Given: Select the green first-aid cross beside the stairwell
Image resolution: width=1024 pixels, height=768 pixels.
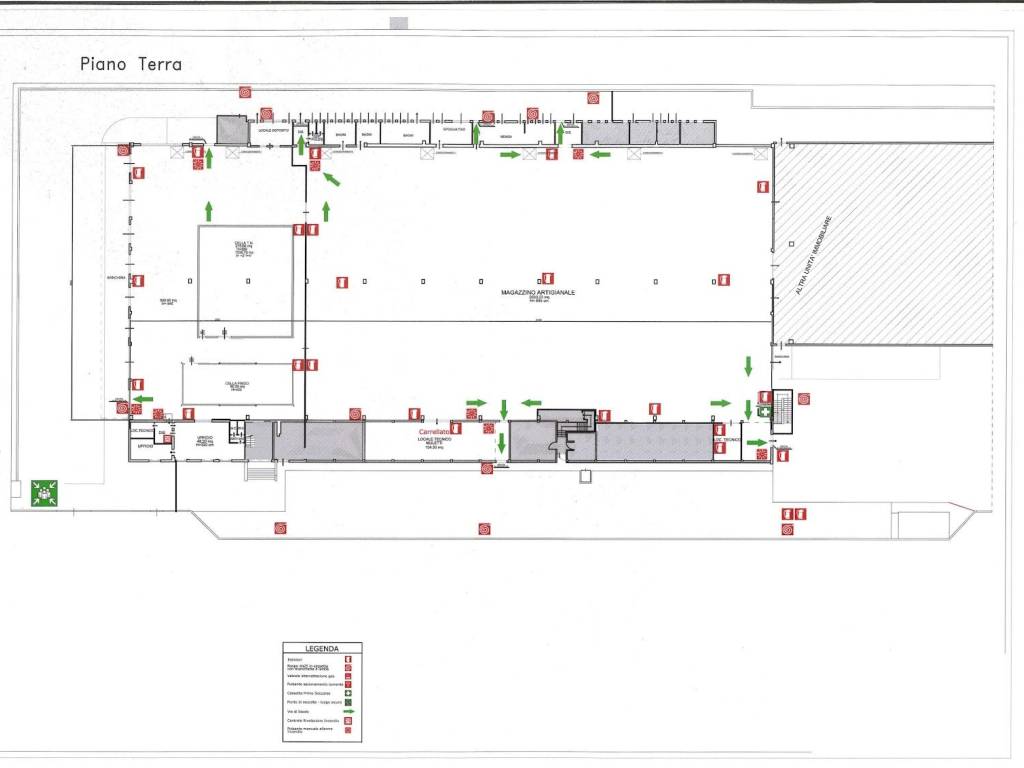Looking at the screenshot, I should click(x=765, y=411).
